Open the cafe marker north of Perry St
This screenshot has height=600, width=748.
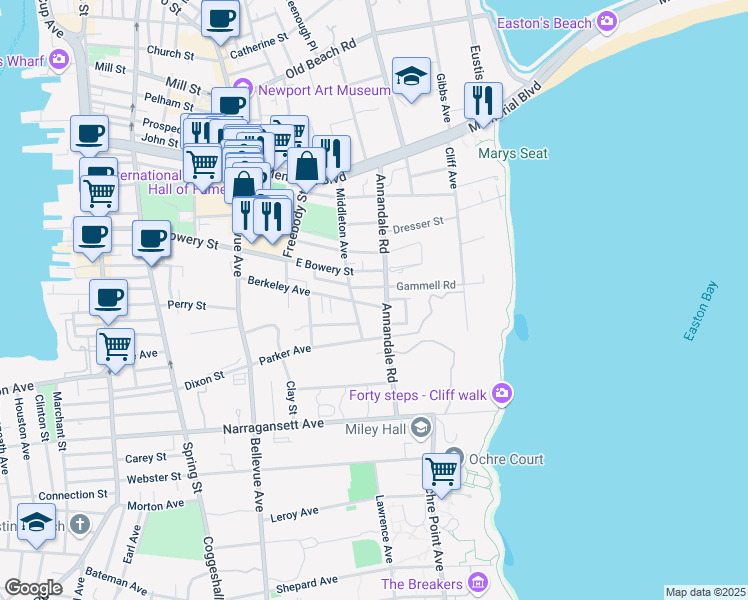[x=108, y=299]
